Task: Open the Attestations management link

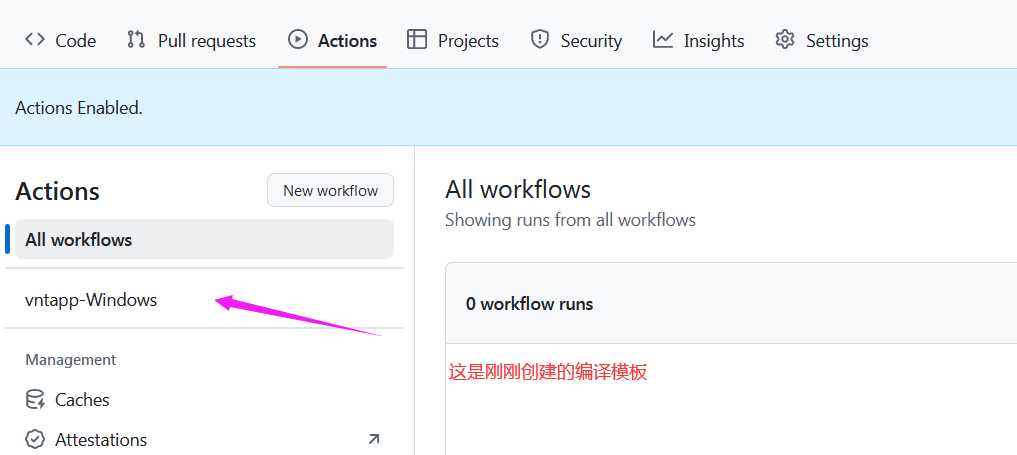Action: 101,439
